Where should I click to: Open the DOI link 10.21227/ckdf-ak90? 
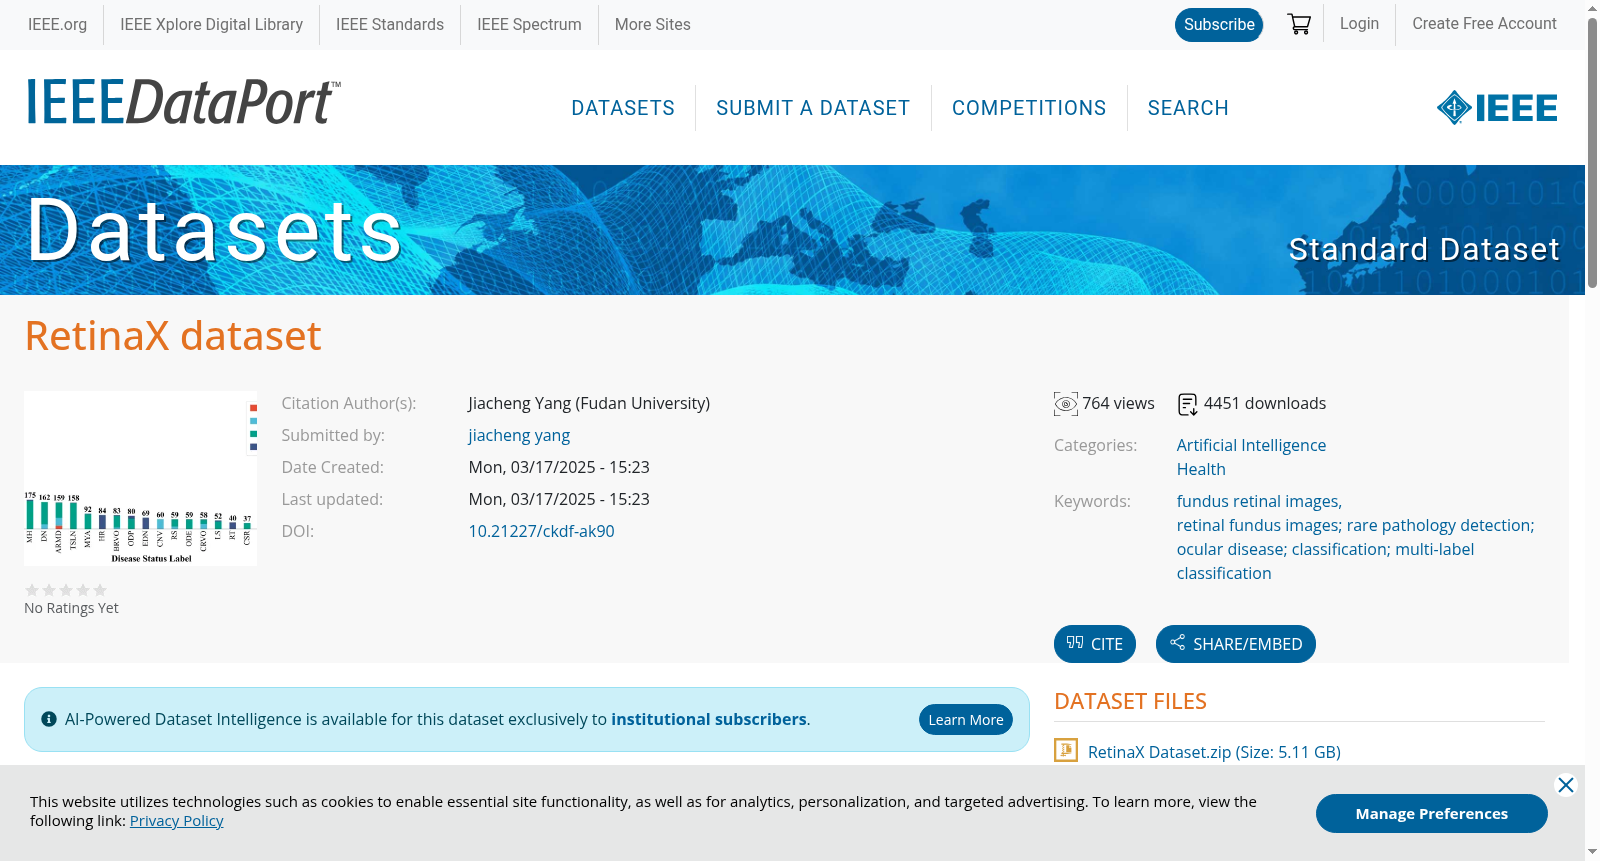[x=541, y=532]
